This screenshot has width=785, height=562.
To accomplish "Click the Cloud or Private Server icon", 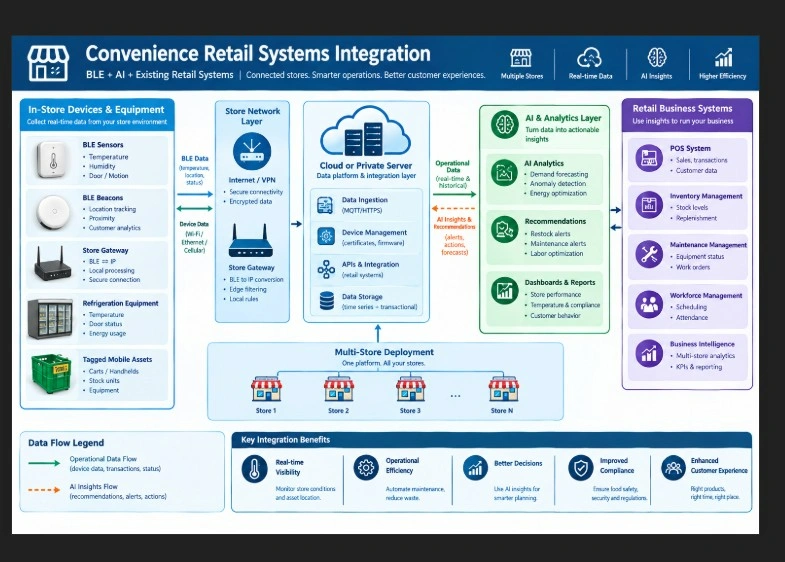I will click(365, 131).
